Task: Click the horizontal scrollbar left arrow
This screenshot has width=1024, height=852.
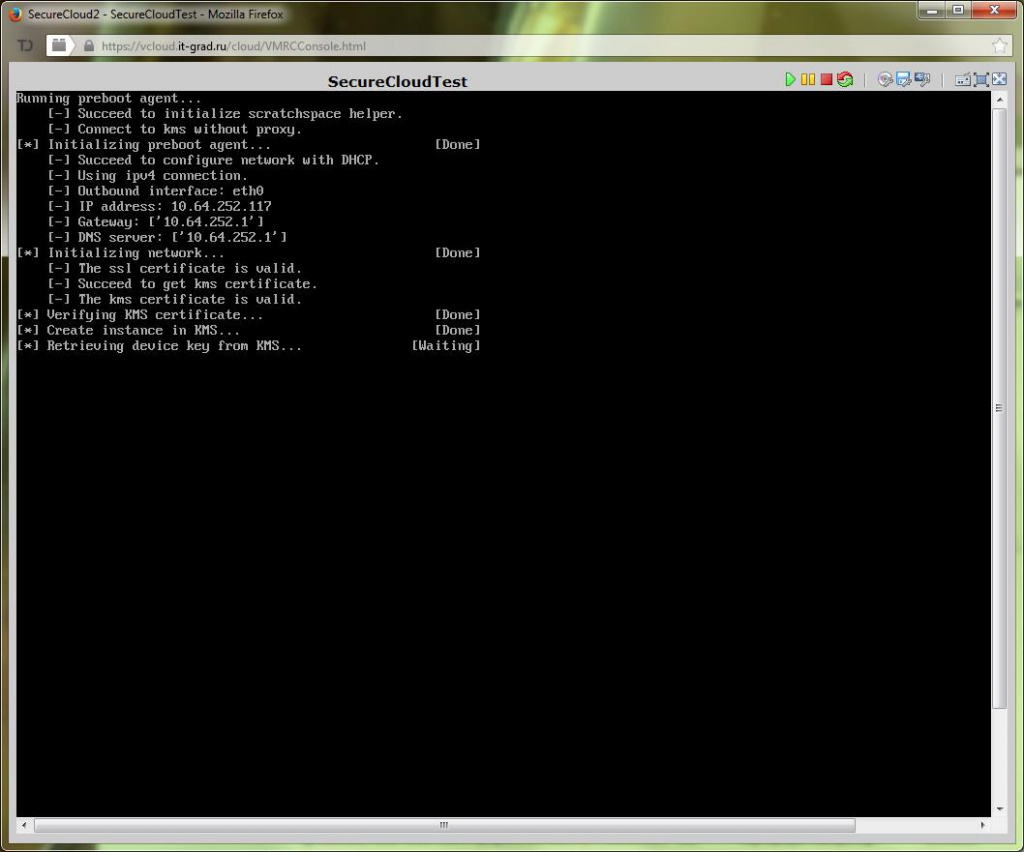Action: pos(25,826)
